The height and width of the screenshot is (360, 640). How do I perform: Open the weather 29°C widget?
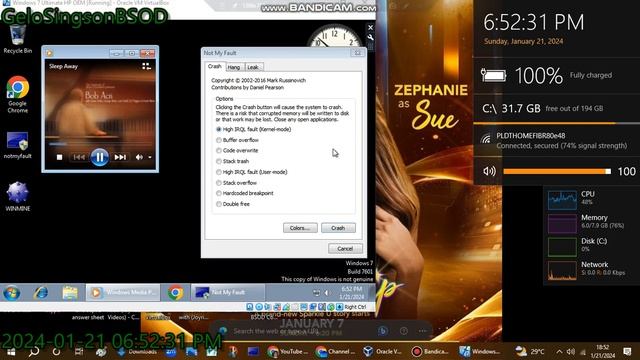530,351
